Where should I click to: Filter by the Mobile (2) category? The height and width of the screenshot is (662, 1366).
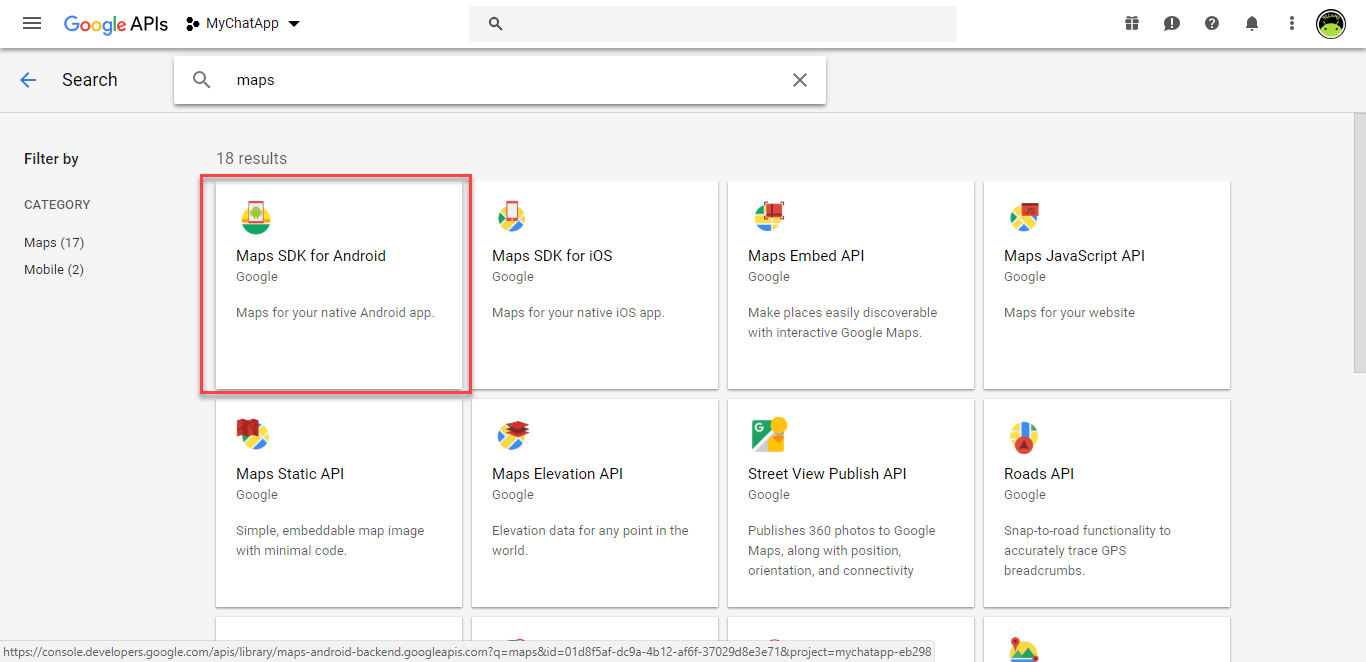tap(54, 269)
